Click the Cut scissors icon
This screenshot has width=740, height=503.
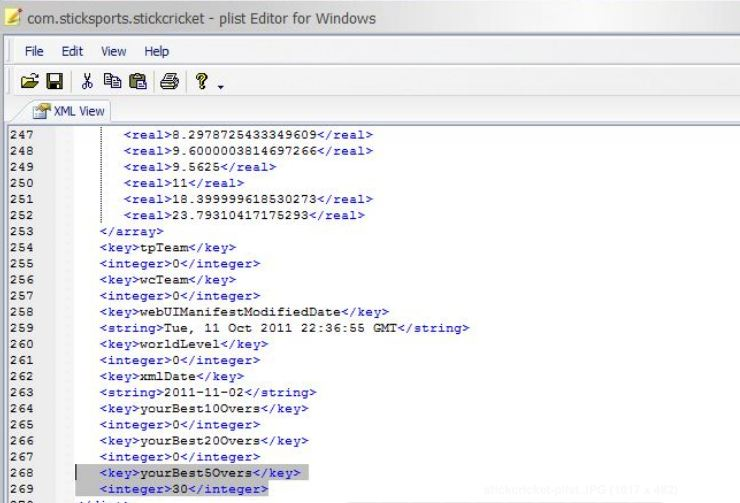coord(87,82)
